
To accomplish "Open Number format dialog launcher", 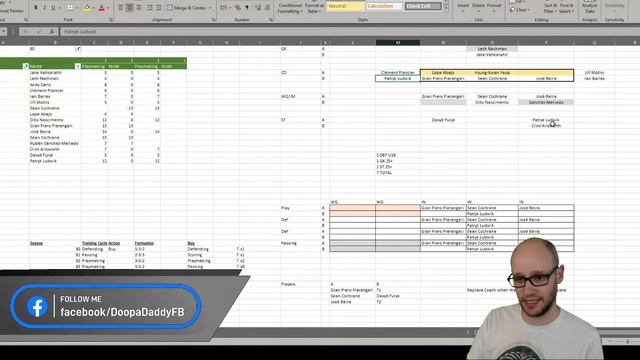I will coord(271,20).
